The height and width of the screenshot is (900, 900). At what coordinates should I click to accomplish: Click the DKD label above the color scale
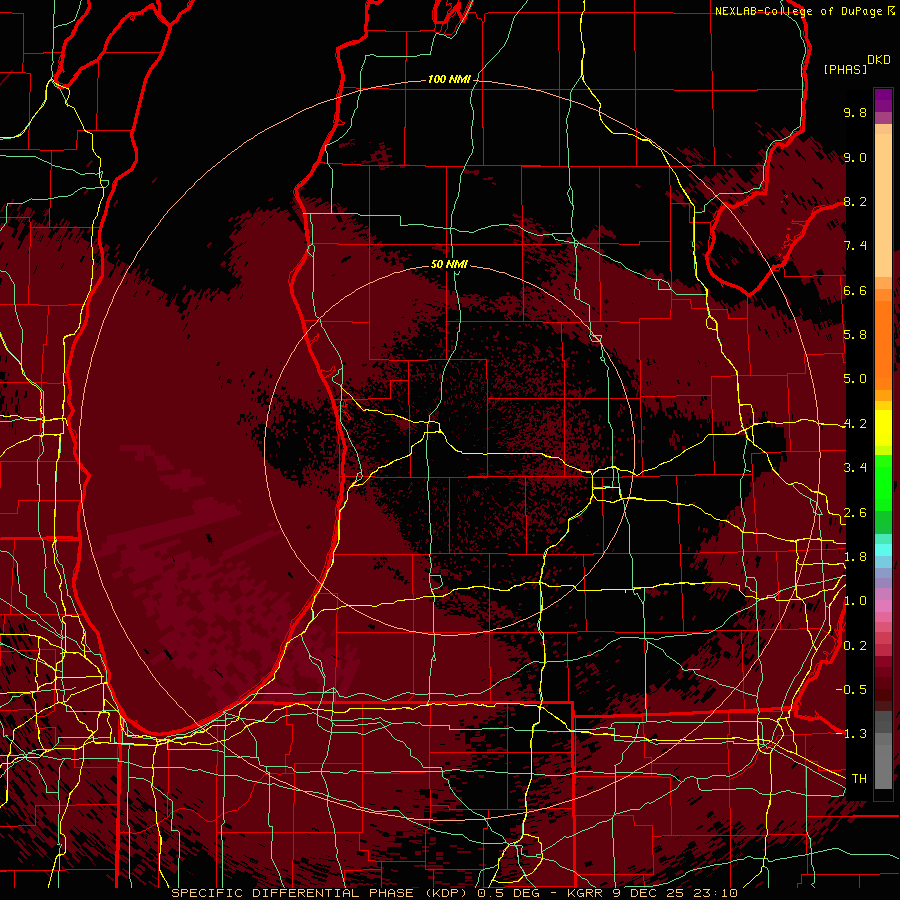[x=879, y=60]
